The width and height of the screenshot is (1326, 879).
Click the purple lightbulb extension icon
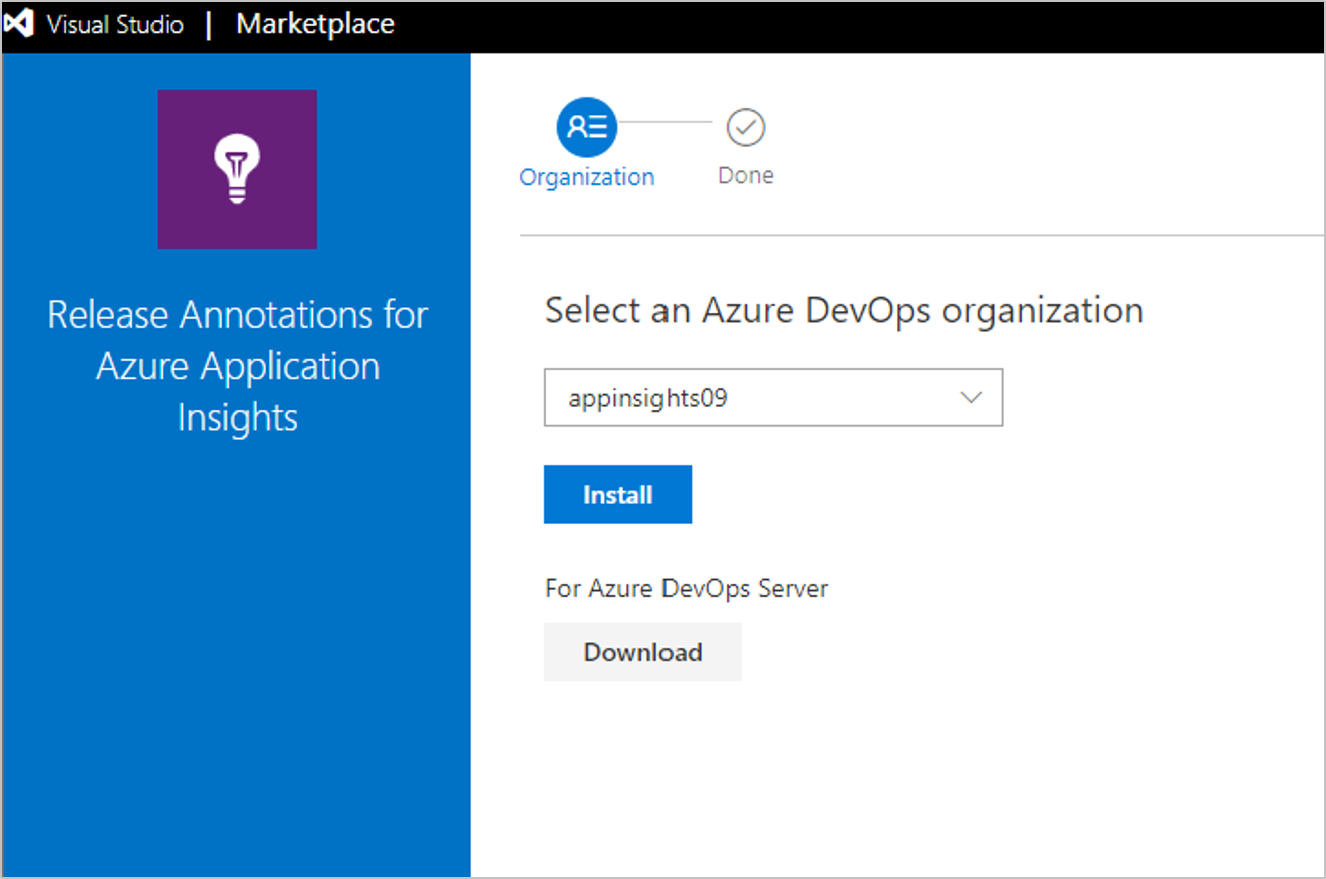coord(237,169)
